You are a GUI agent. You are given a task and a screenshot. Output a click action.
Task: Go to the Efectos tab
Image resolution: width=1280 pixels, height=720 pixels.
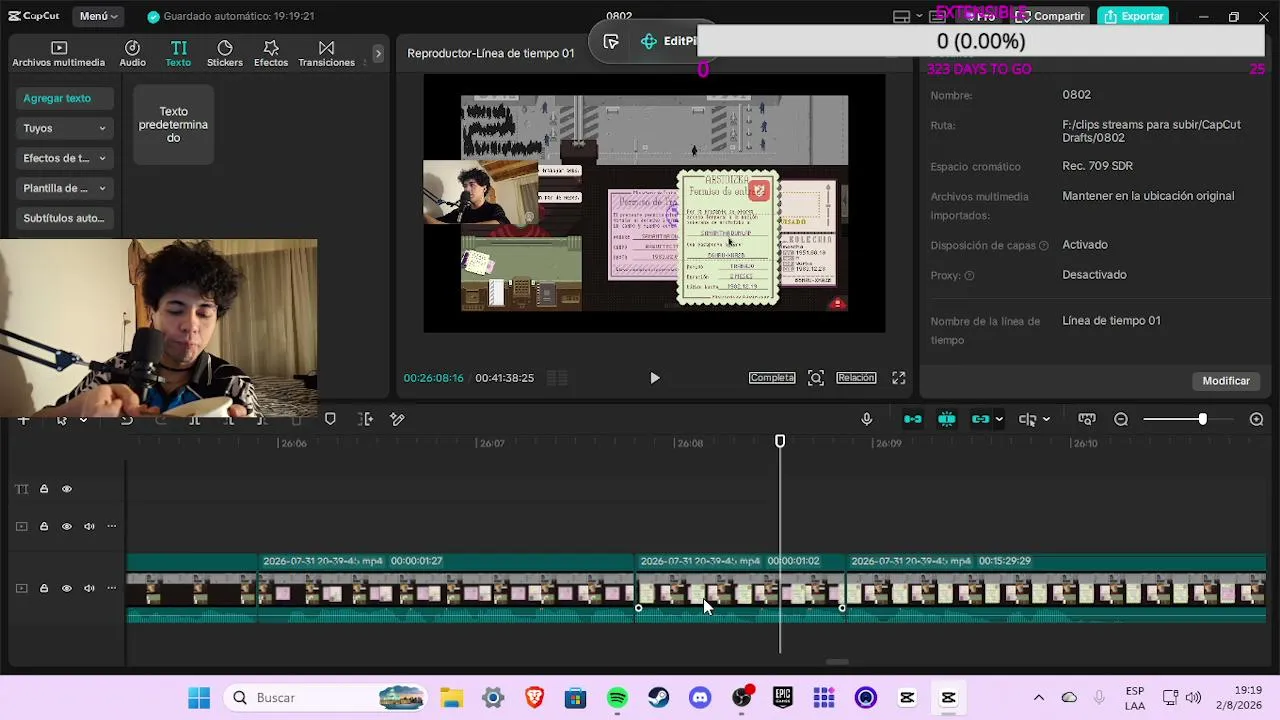(x=271, y=54)
